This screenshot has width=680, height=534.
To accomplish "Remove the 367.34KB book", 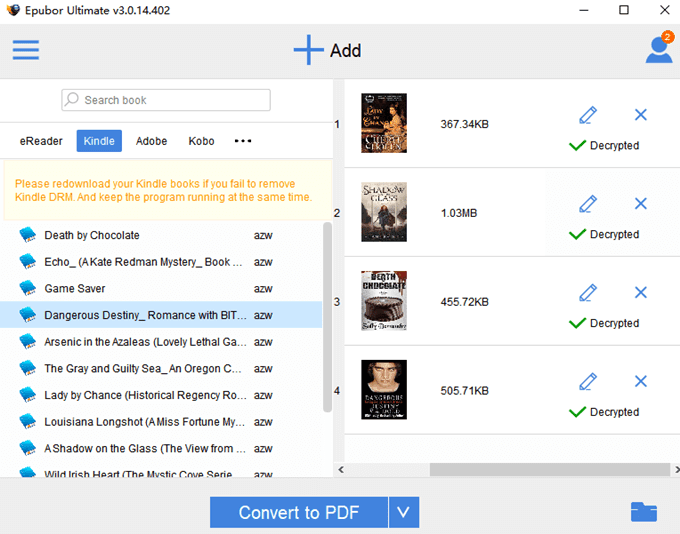I will tap(641, 115).
